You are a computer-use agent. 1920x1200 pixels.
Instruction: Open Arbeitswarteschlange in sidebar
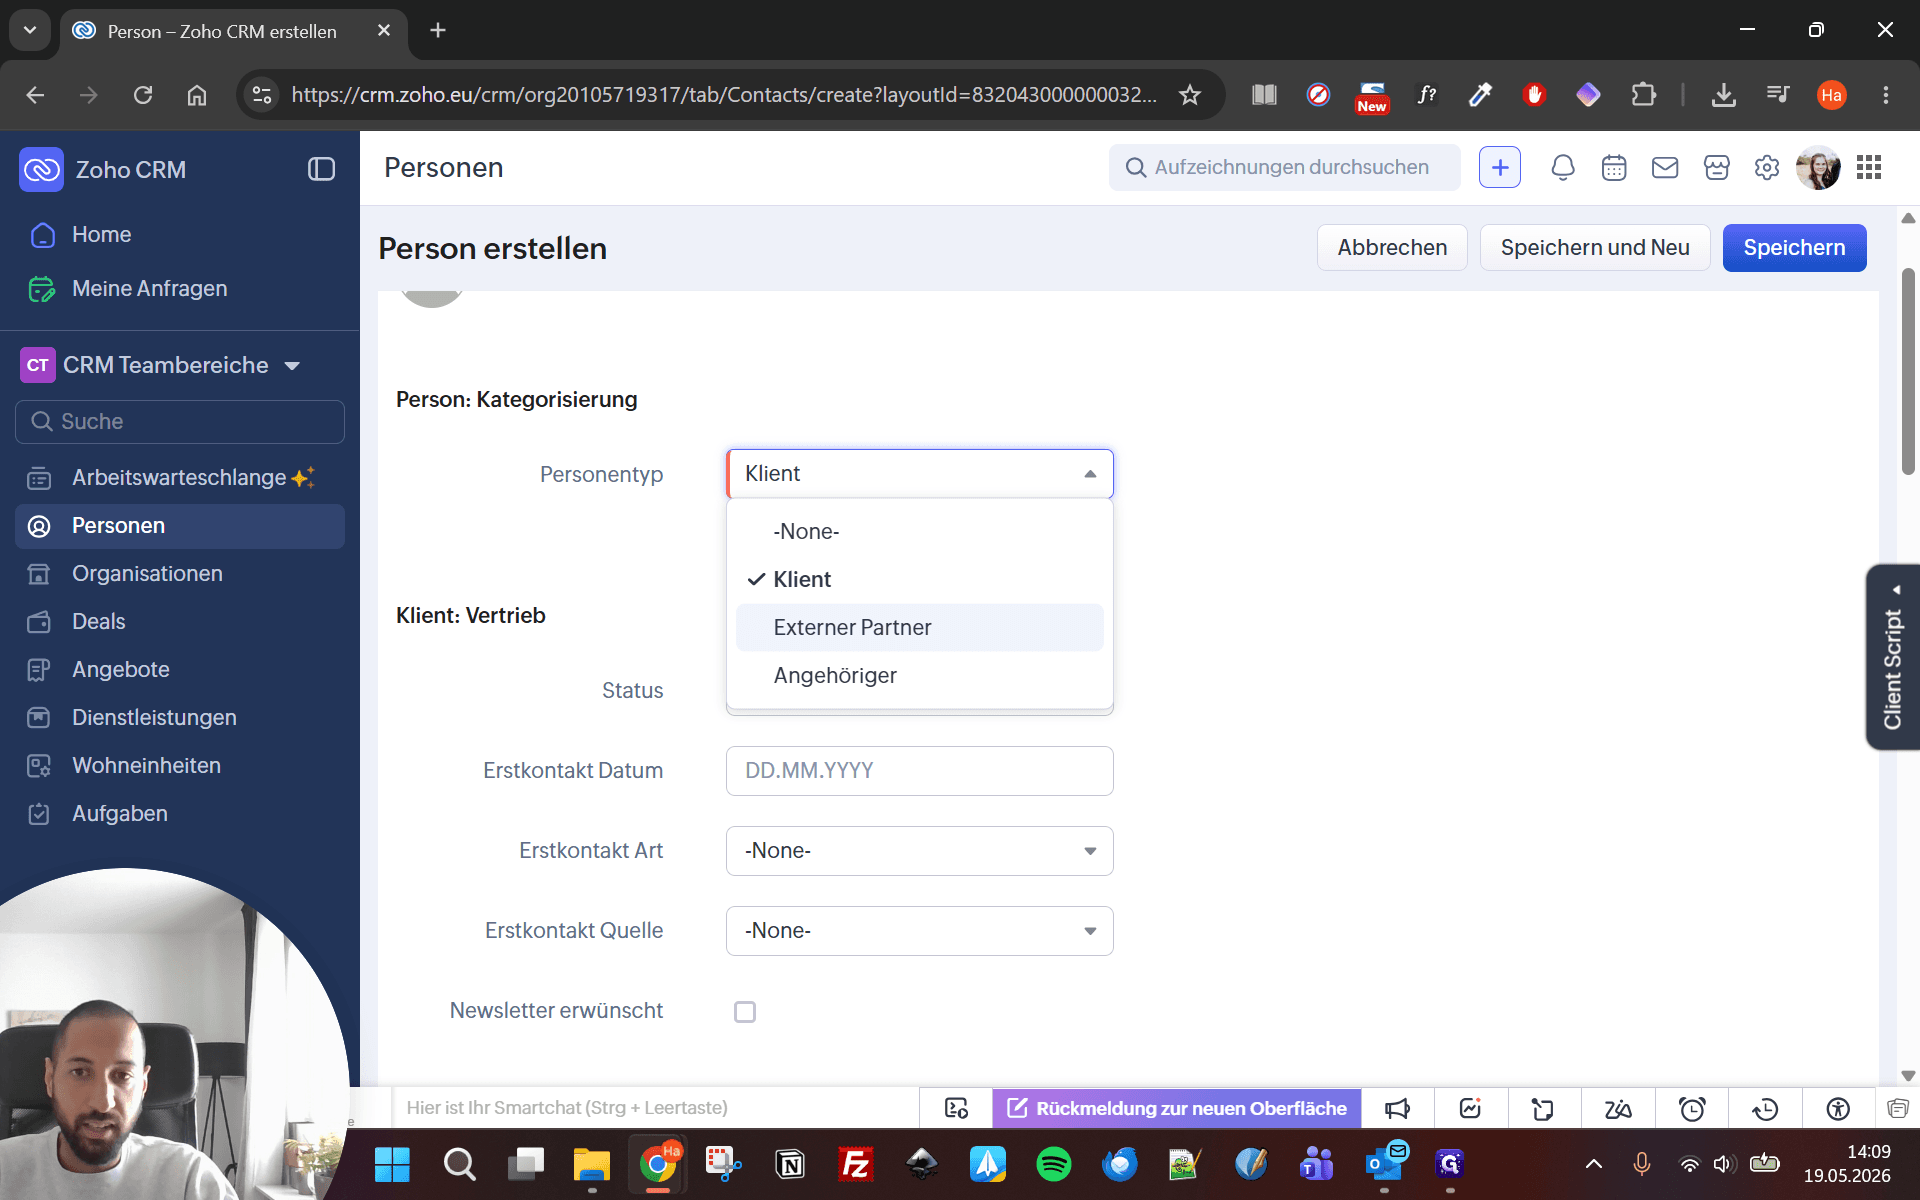coord(180,478)
